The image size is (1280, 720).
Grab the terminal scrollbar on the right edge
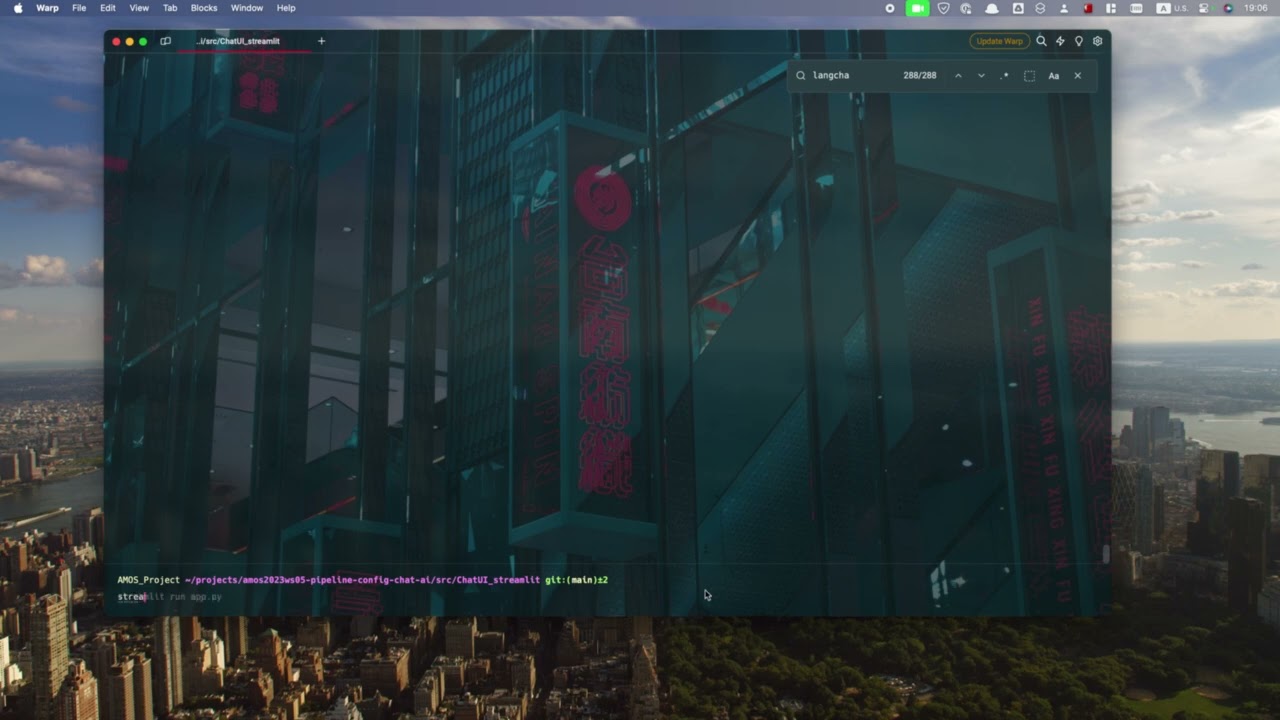1106,553
